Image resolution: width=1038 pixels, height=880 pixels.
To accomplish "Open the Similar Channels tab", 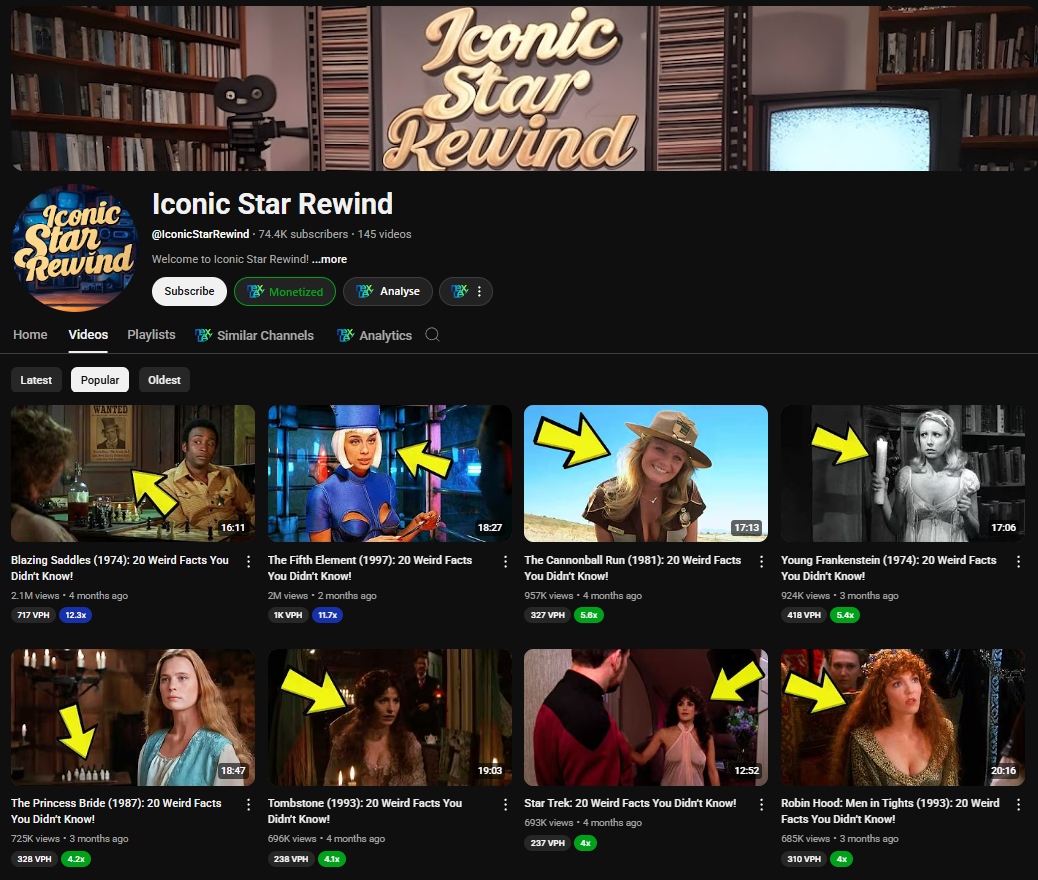I will pos(255,336).
